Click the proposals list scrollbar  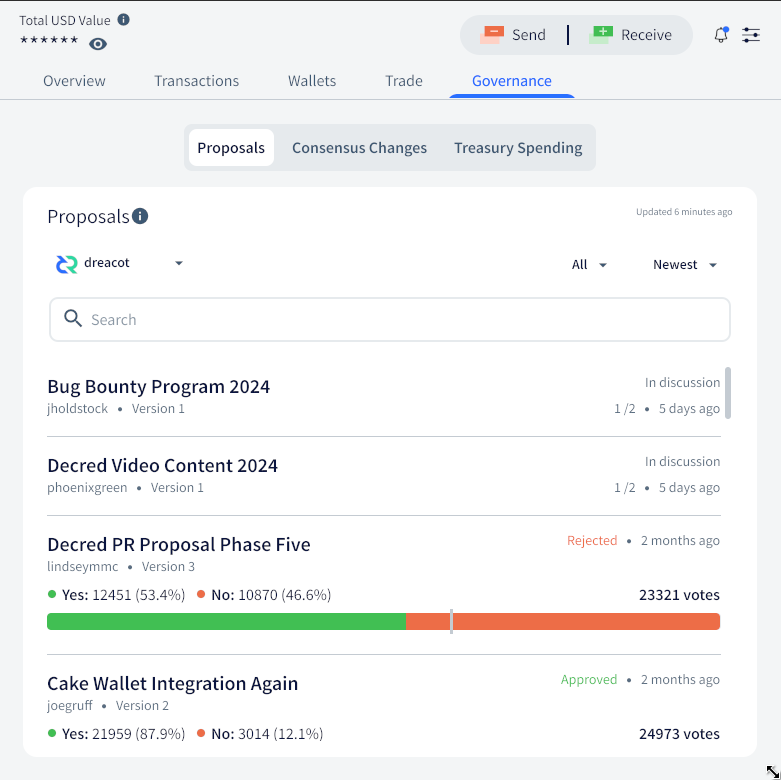tap(728, 393)
